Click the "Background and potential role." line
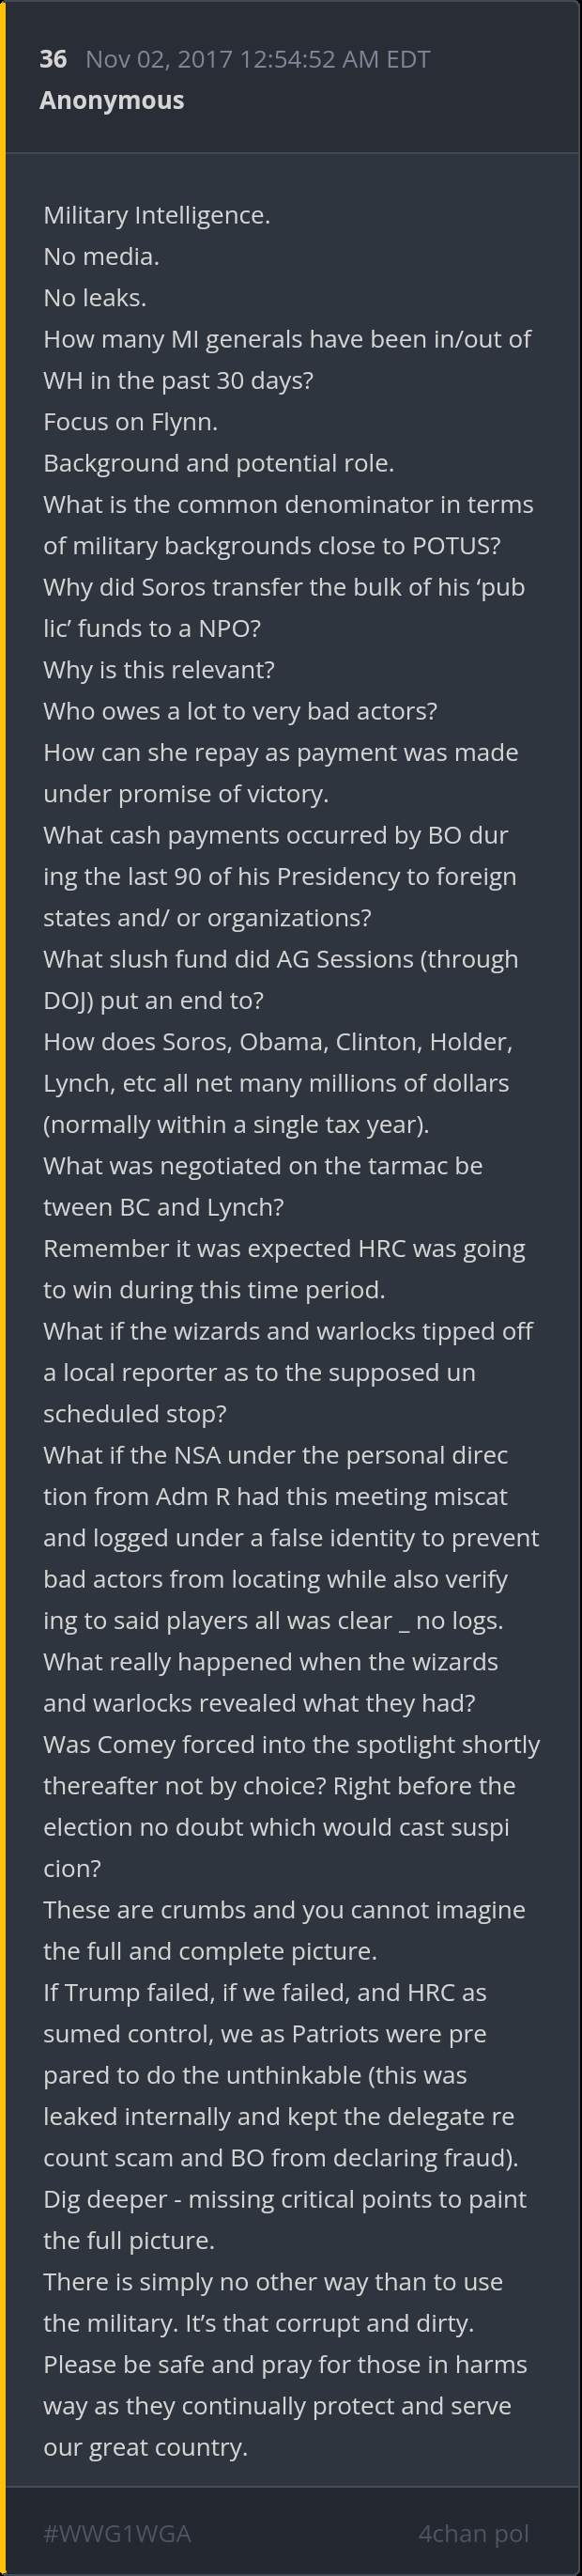Viewport: 582px width, 2576px height. [x=218, y=463]
